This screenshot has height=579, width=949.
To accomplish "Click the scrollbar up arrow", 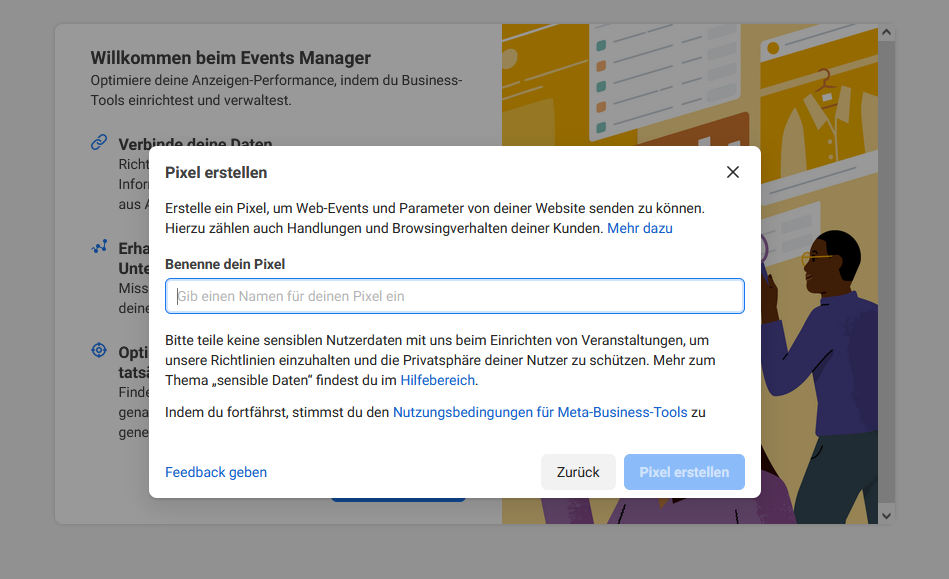I will coord(887,32).
